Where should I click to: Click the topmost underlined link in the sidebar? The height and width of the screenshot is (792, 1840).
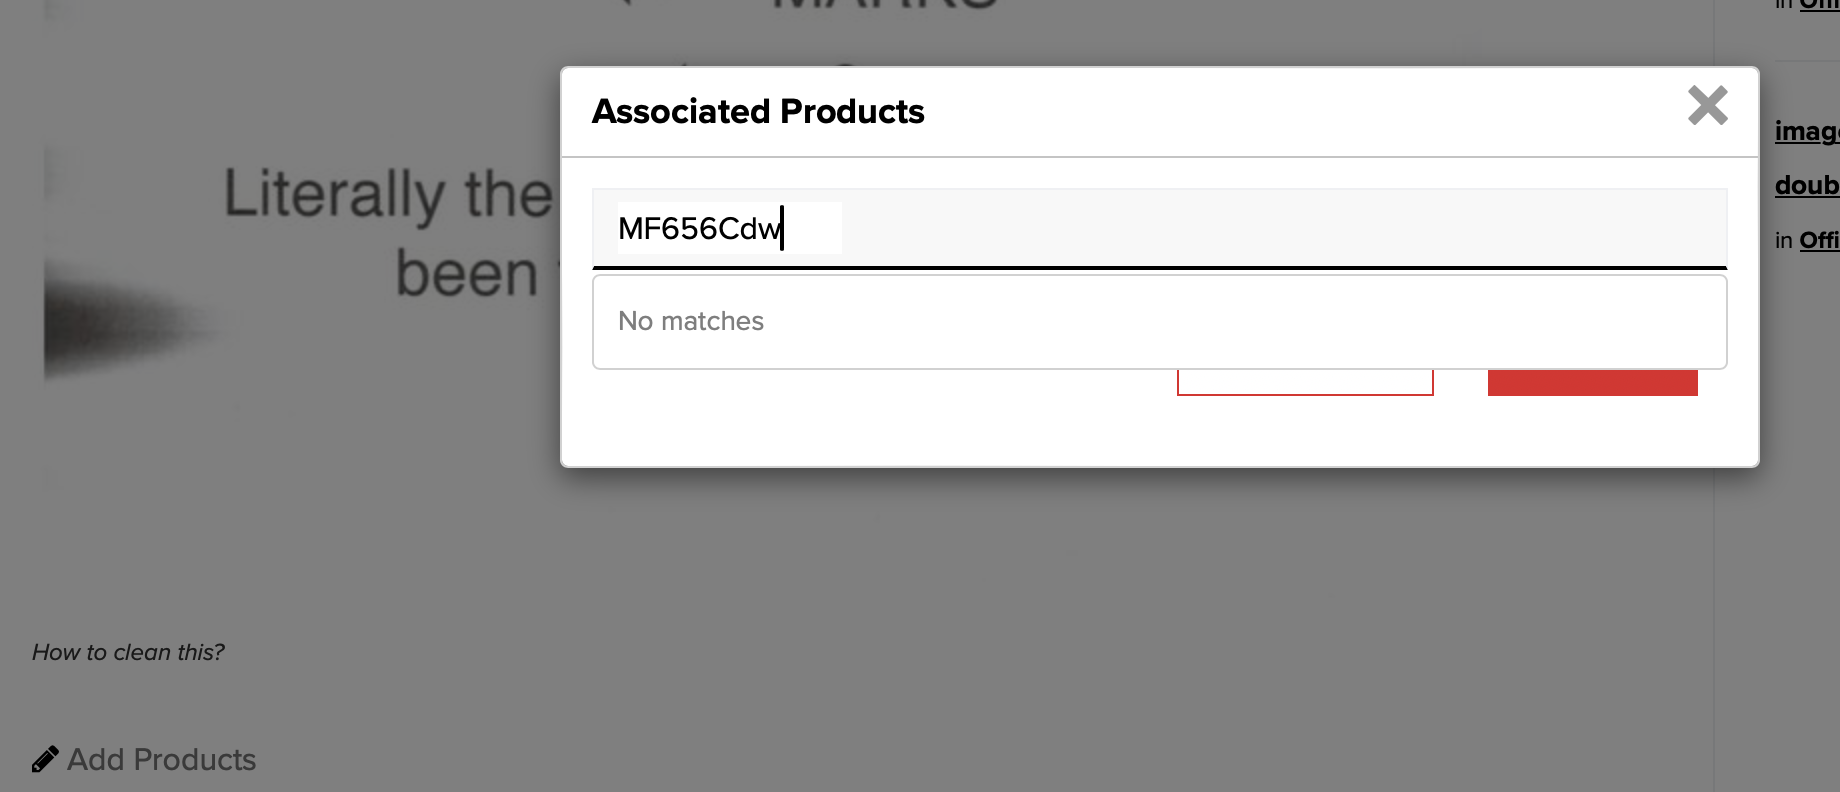pyautogui.click(x=1818, y=4)
